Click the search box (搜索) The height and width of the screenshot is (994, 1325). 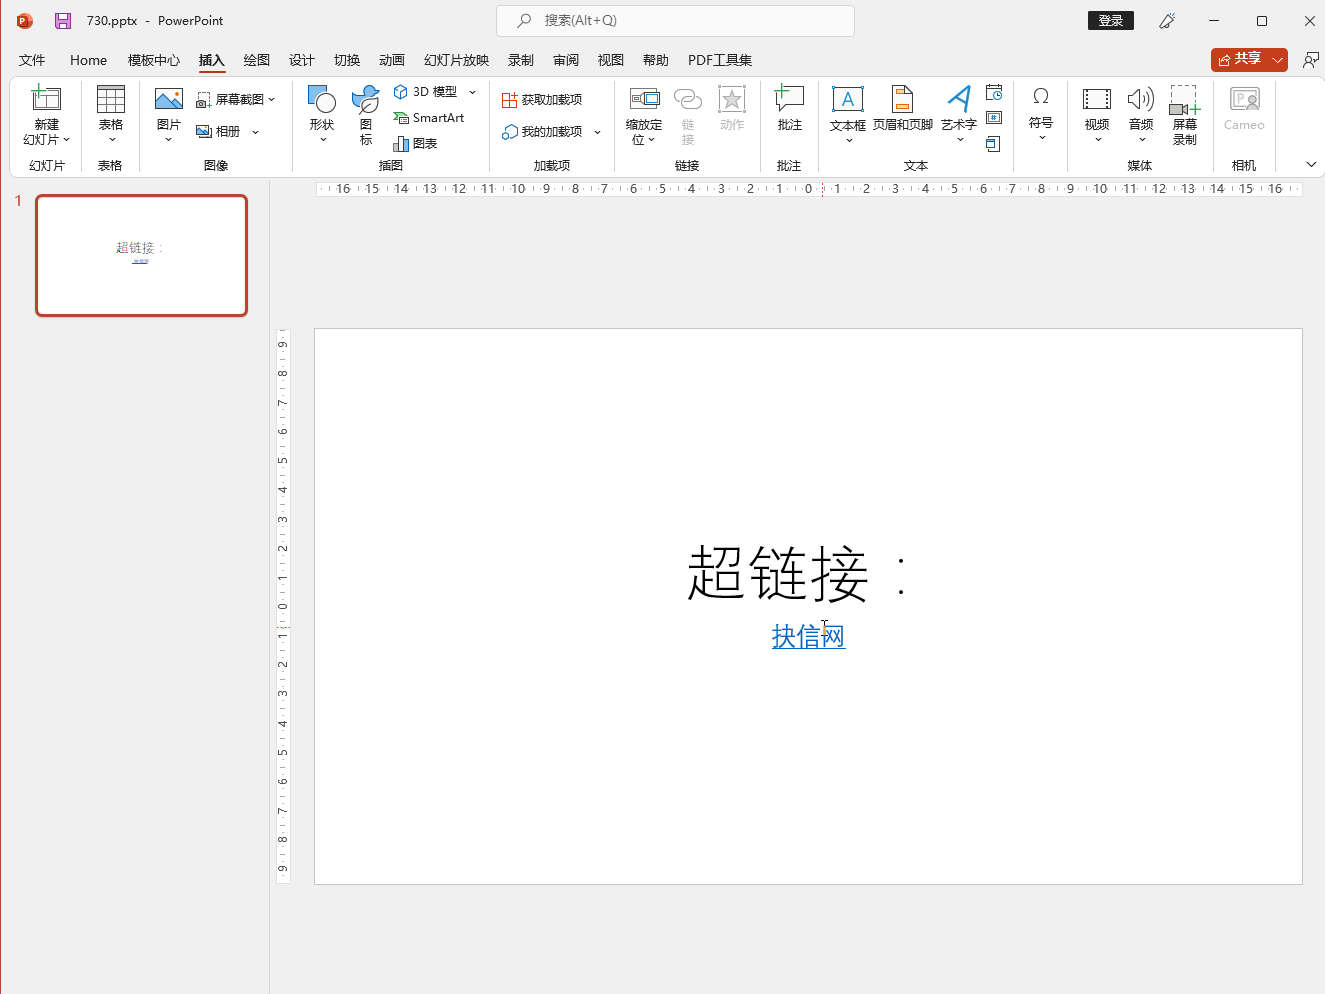pos(675,20)
